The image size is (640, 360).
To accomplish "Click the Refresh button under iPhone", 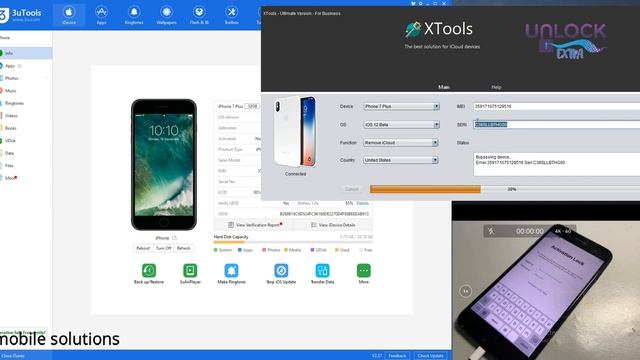I will [183, 248].
